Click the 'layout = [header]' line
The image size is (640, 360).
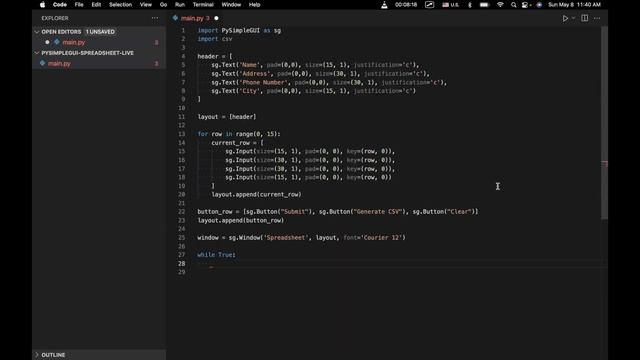click(x=227, y=117)
